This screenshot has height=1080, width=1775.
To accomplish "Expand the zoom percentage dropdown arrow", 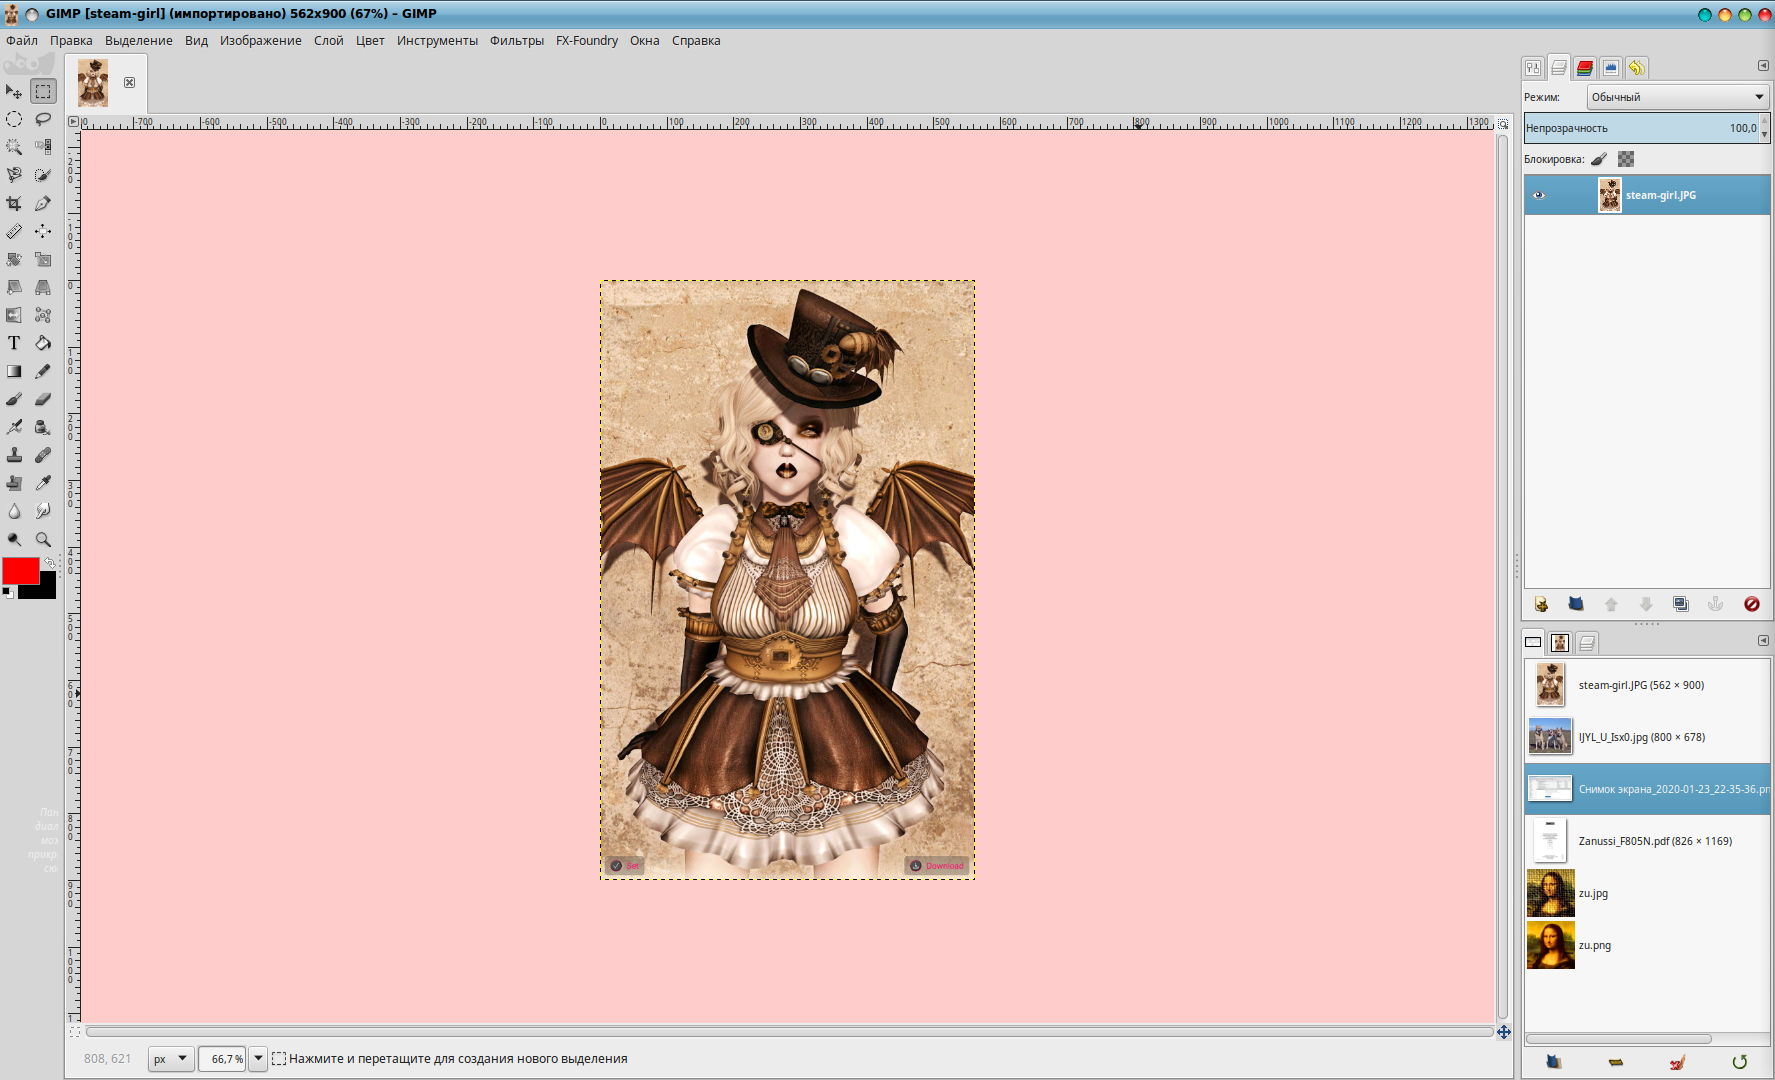I will [258, 1059].
